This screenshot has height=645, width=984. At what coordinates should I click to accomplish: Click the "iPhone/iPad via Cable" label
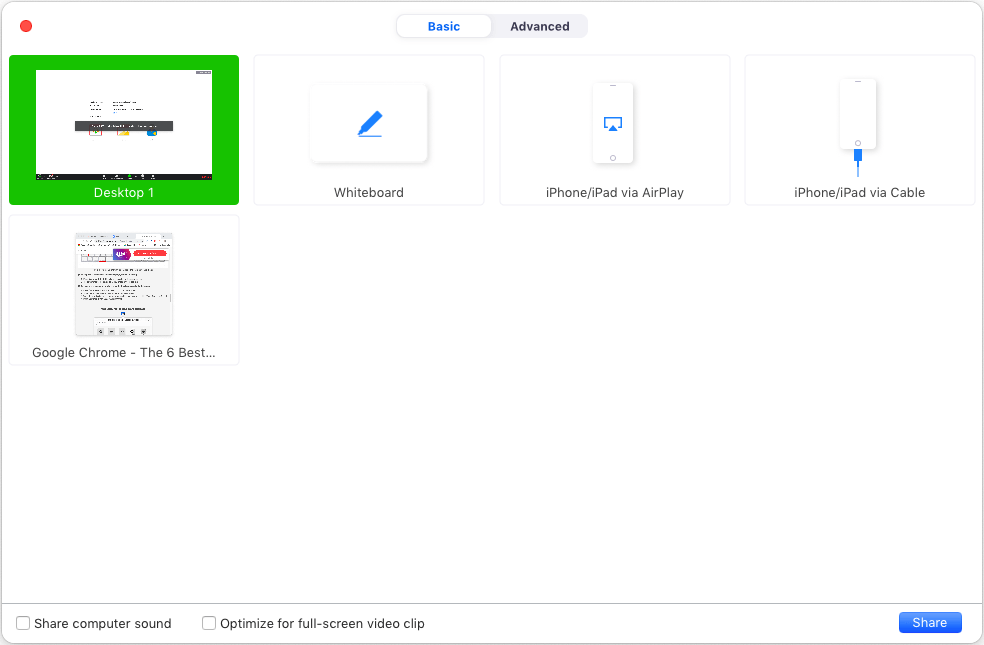859,193
